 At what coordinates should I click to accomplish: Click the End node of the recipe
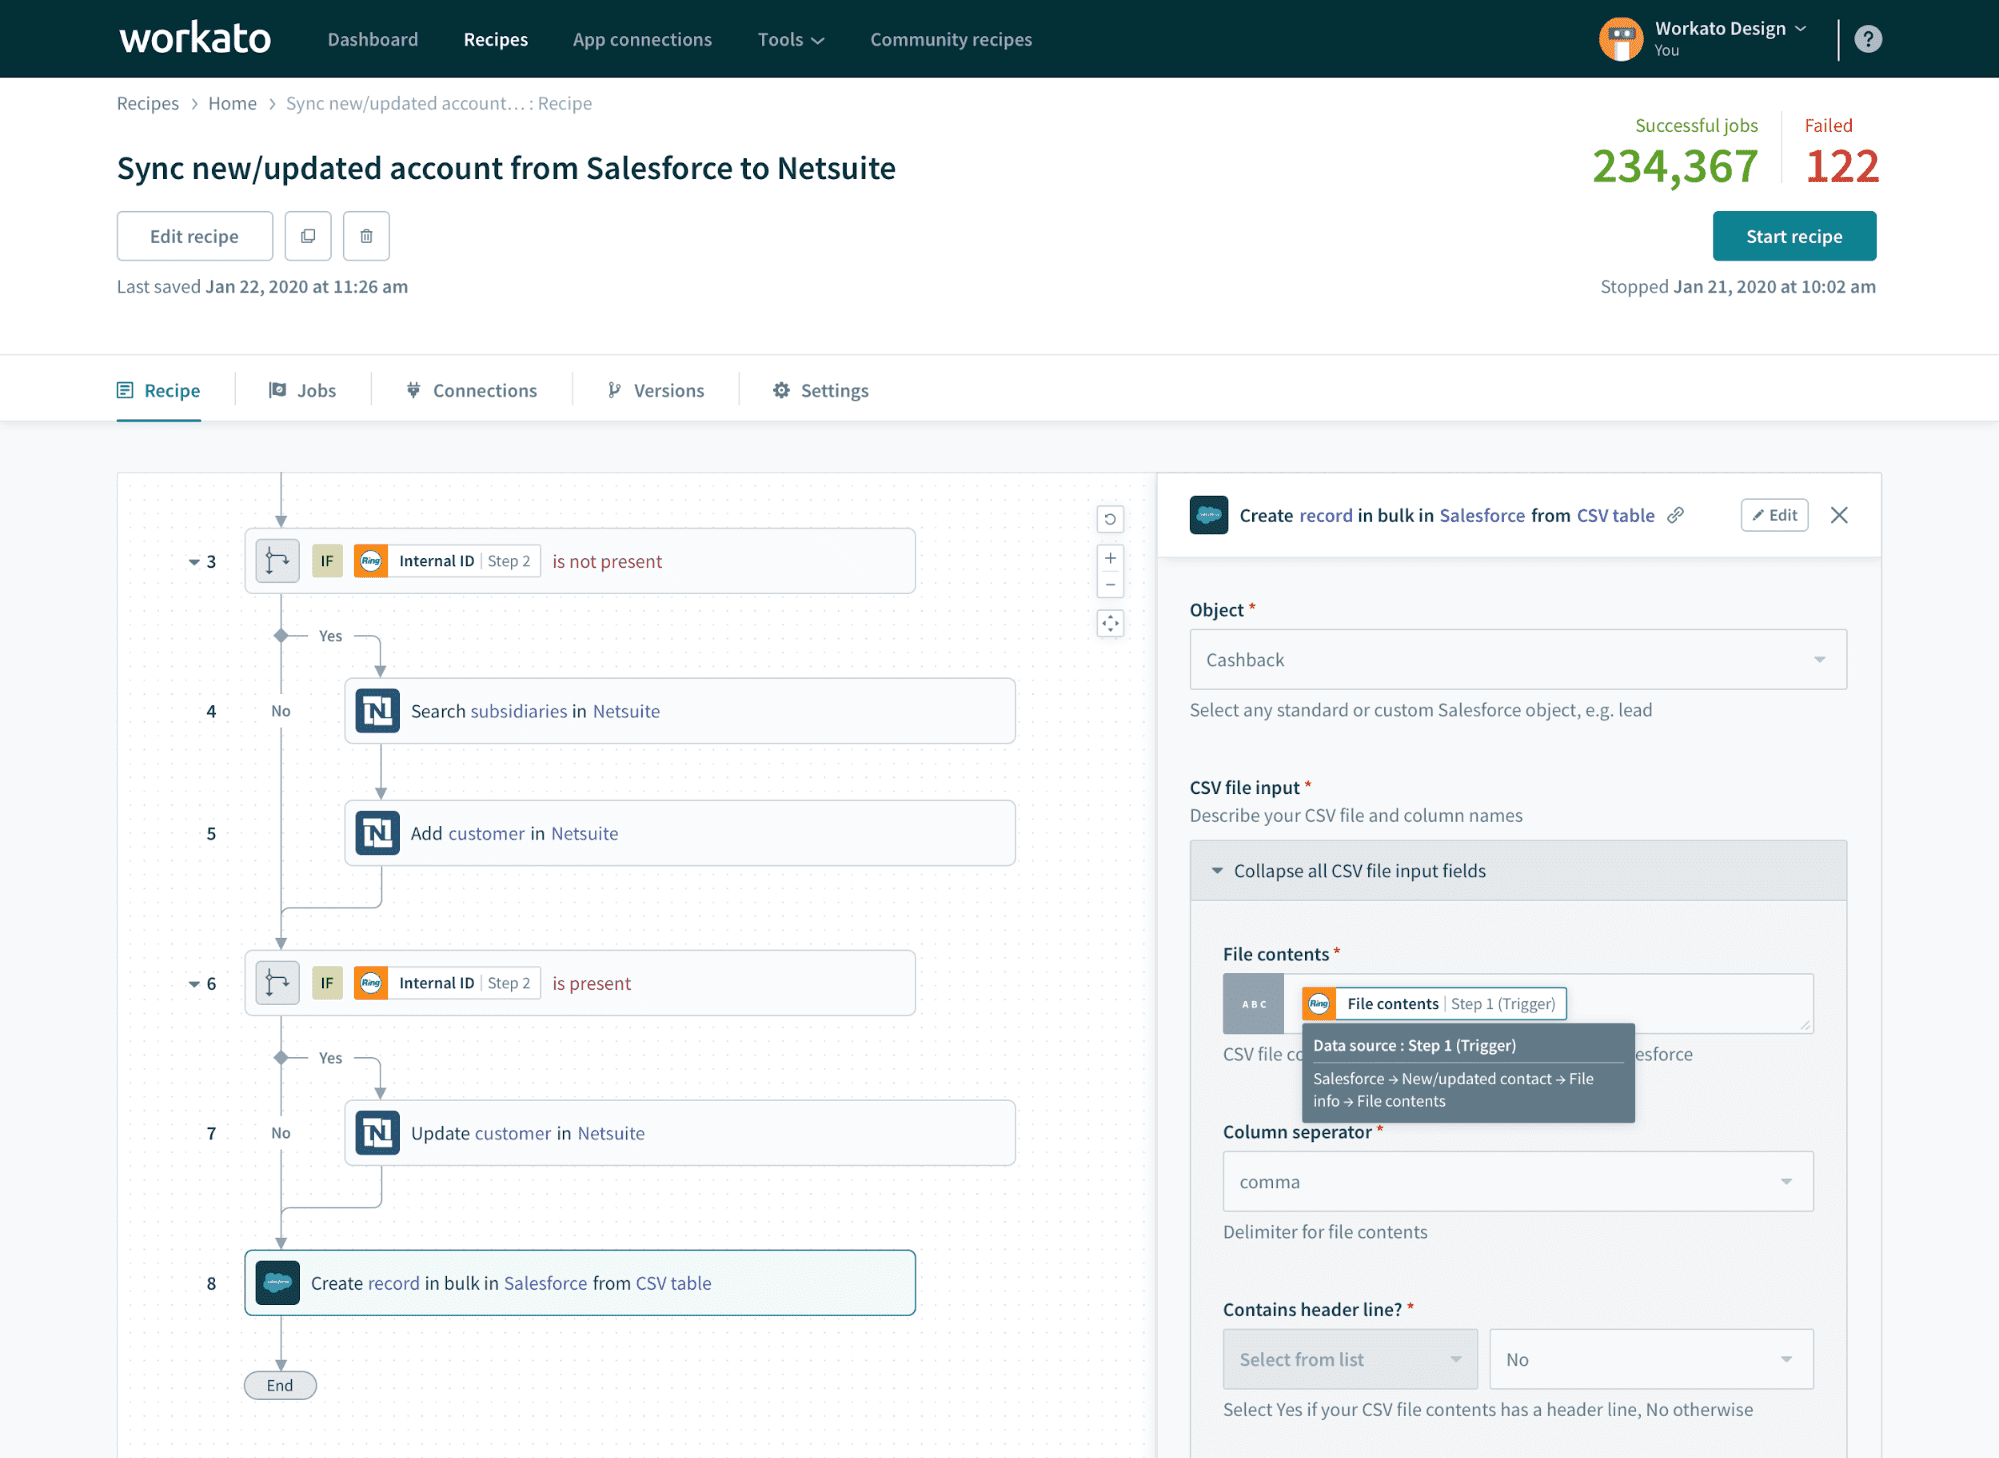(x=280, y=1385)
